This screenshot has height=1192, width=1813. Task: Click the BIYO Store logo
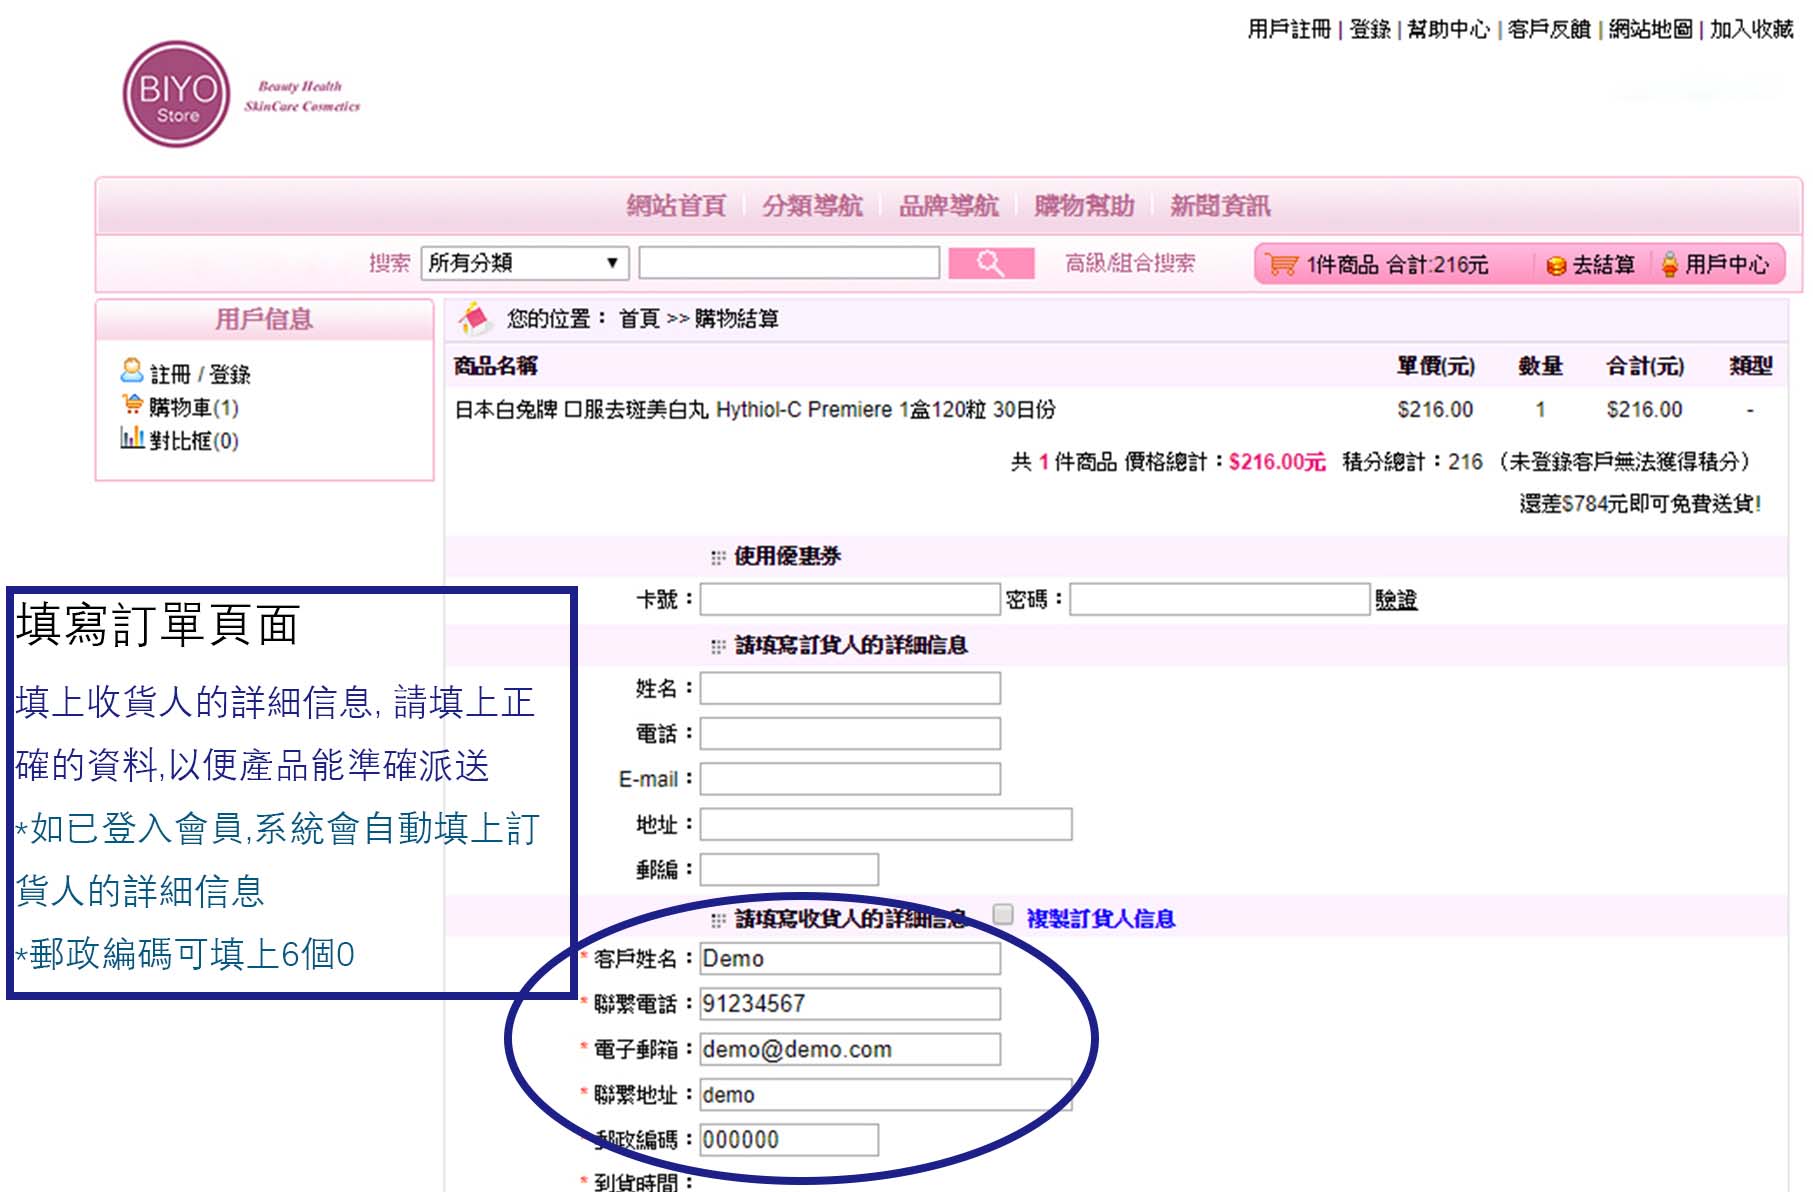coord(177,95)
